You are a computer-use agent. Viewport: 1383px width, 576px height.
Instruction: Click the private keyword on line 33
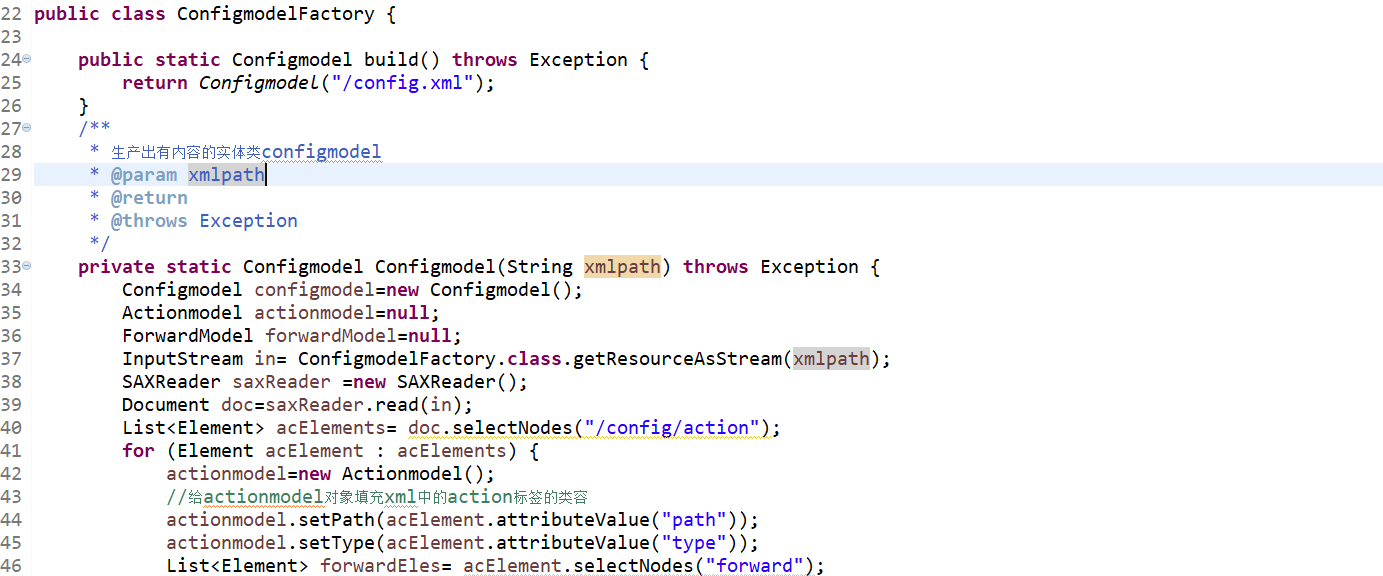(116, 267)
